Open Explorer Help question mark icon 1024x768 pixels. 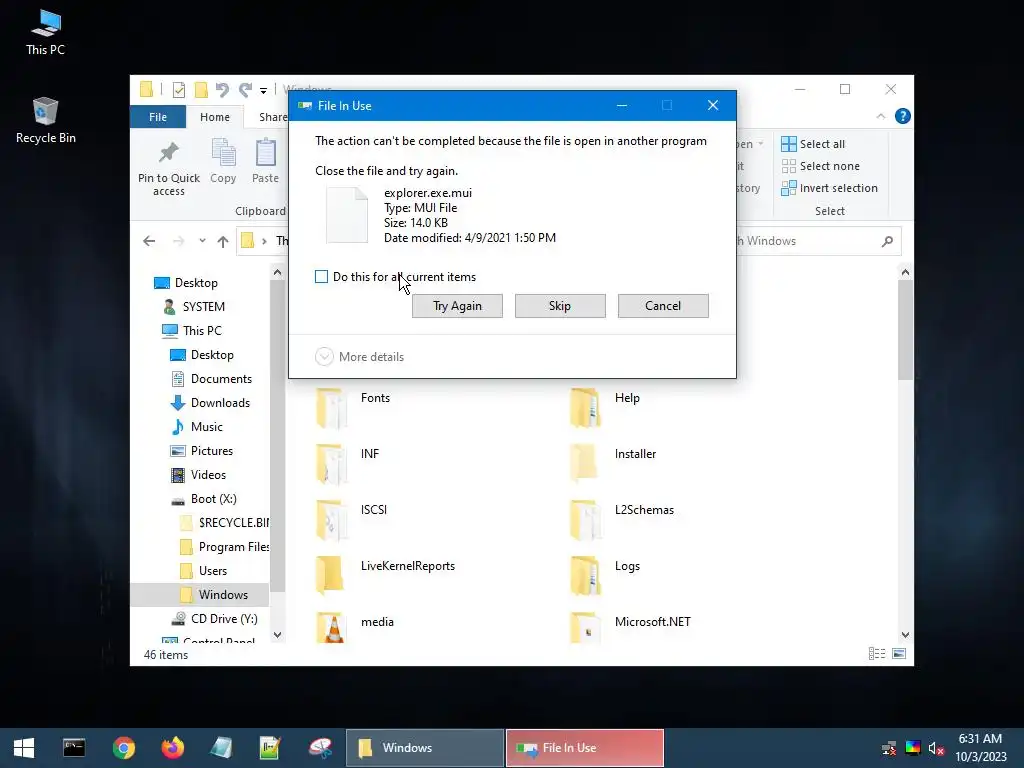click(x=903, y=116)
